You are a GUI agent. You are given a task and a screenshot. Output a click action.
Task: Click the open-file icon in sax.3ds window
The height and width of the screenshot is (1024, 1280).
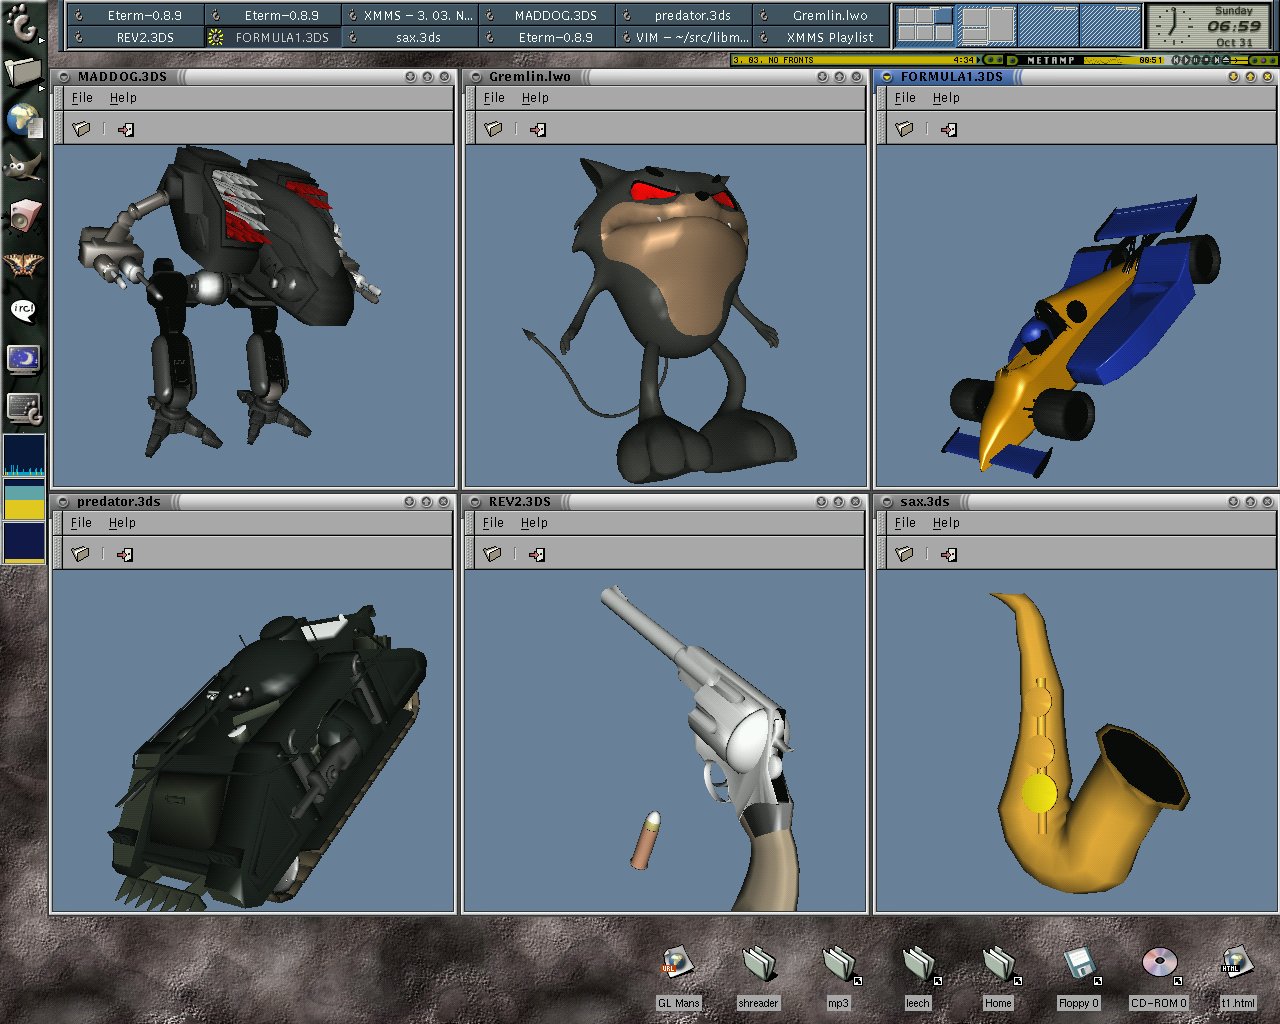[x=904, y=554]
